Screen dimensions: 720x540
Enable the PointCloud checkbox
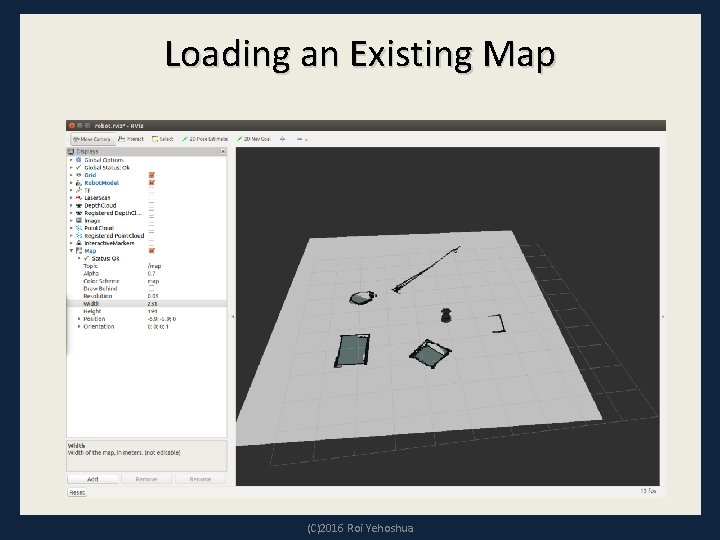(152, 228)
